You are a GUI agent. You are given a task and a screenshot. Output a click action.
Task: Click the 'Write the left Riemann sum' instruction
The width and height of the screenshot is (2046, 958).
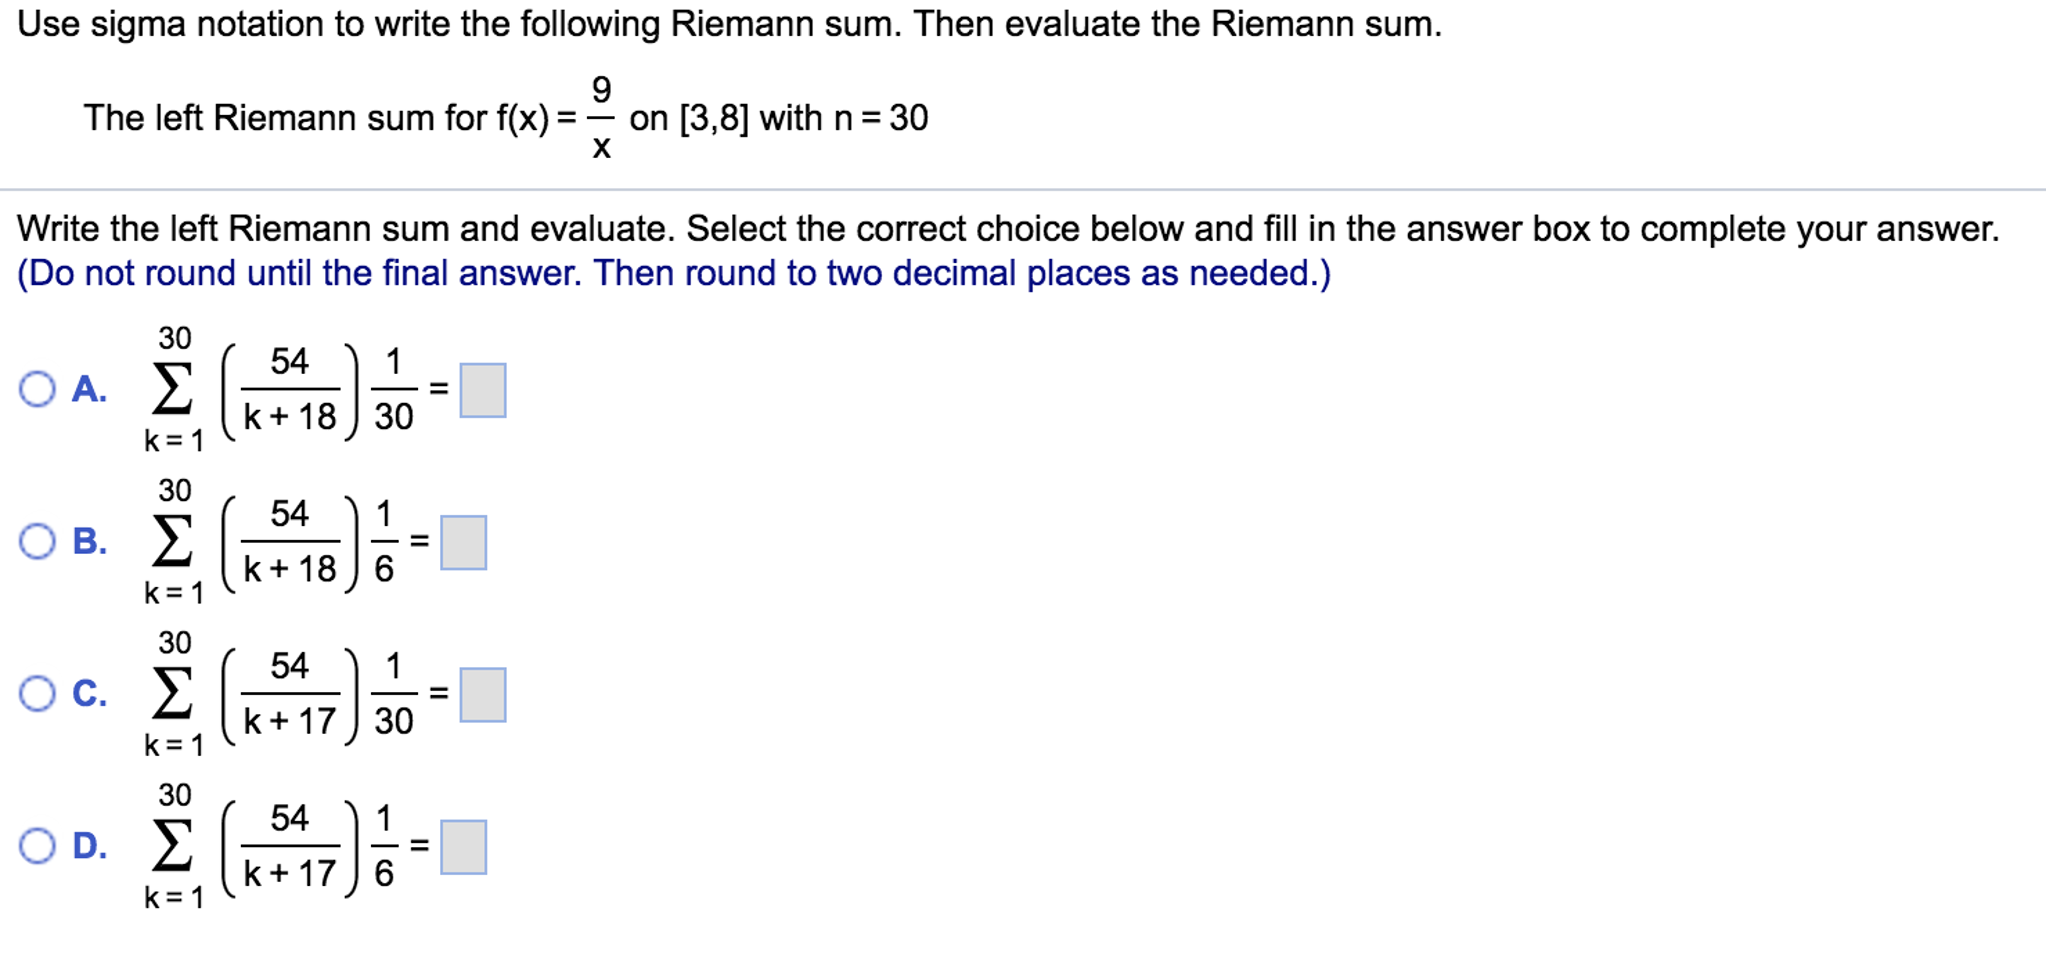[1008, 229]
